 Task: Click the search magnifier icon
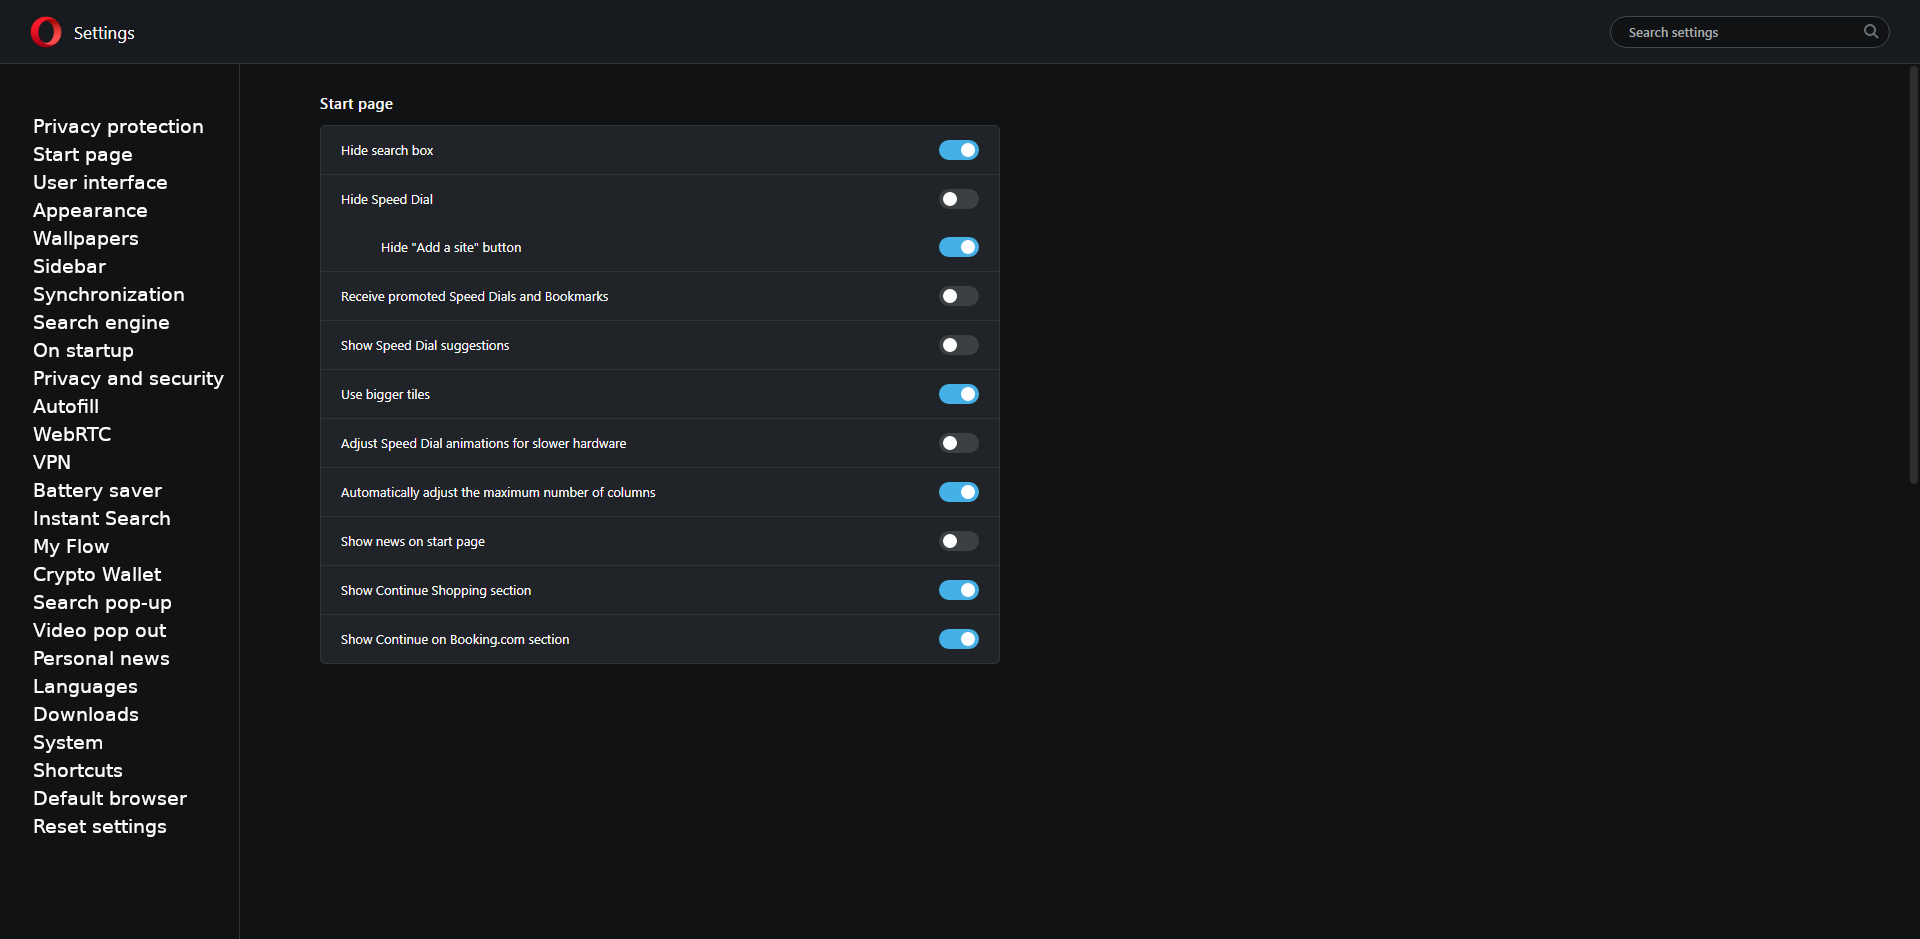point(1870,32)
